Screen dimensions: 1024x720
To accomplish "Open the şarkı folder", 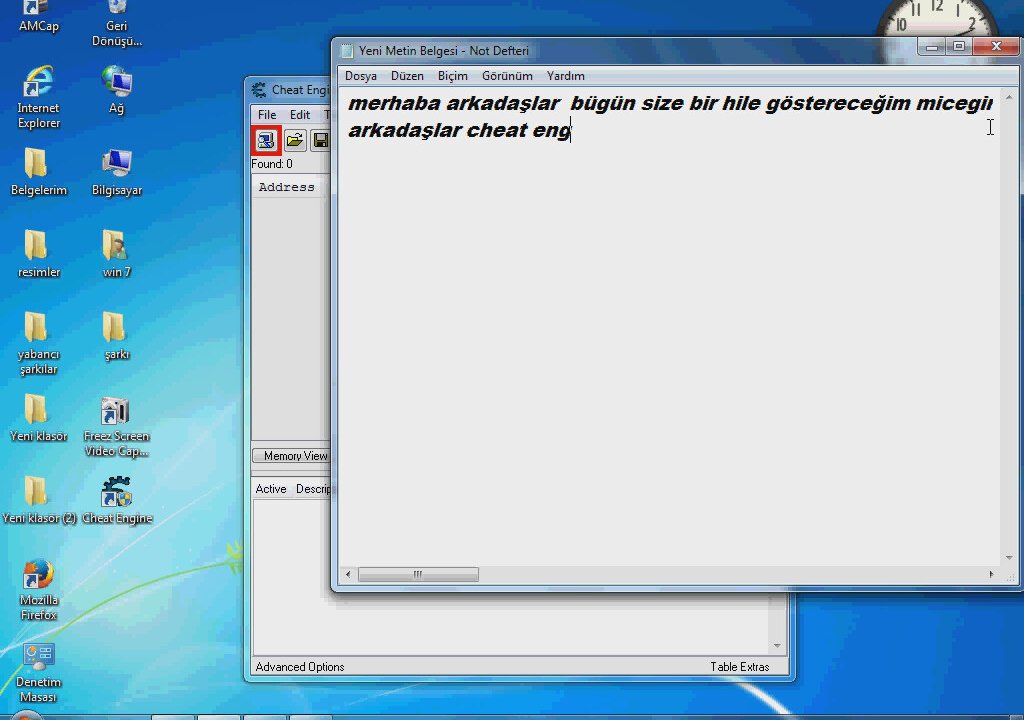I will [117, 336].
